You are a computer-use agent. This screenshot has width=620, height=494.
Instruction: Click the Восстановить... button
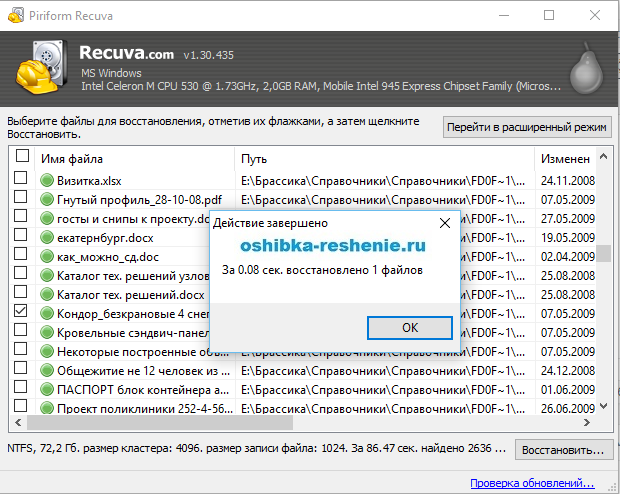[x=563, y=449]
